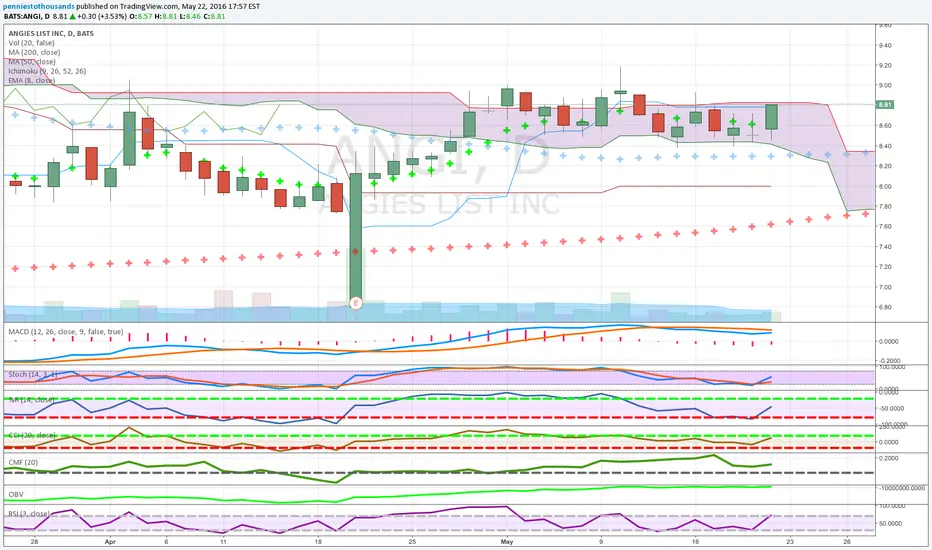The height and width of the screenshot is (550, 932).
Task: Click the 7.20 price axis label
Action: coord(884,267)
